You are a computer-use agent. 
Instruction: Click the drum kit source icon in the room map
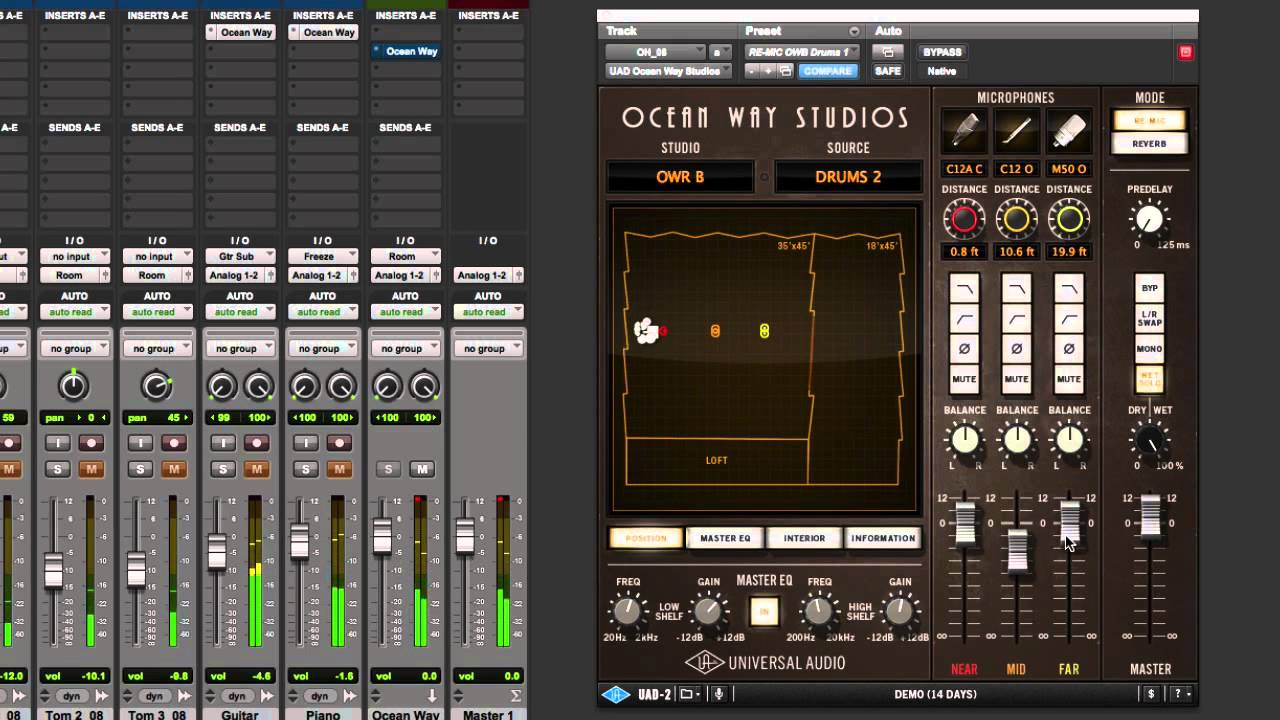[647, 331]
